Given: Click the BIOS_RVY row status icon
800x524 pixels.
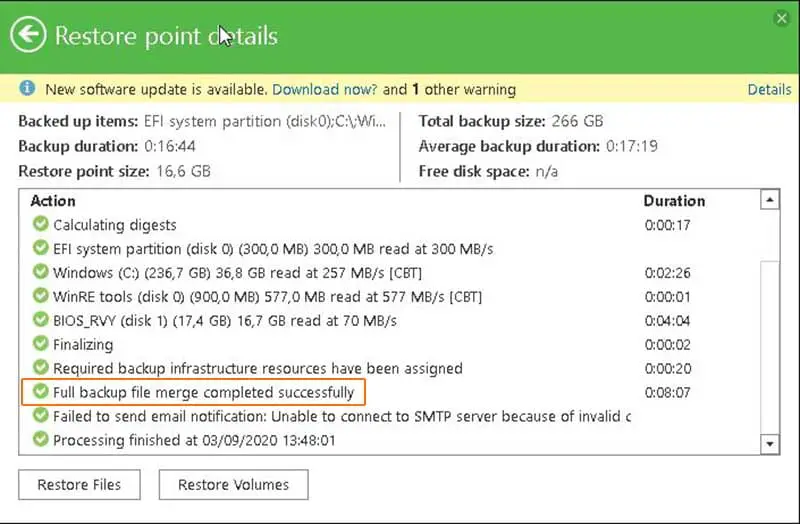Looking at the screenshot, I should tap(40, 319).
